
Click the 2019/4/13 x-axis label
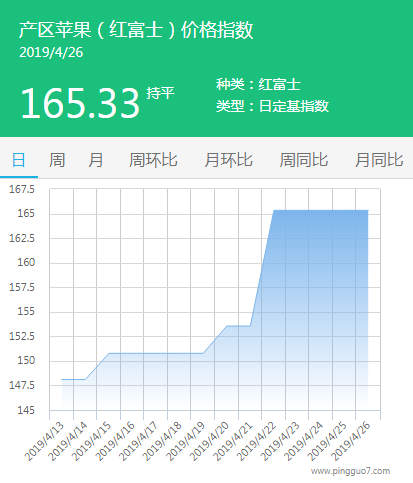click(44, 441)
